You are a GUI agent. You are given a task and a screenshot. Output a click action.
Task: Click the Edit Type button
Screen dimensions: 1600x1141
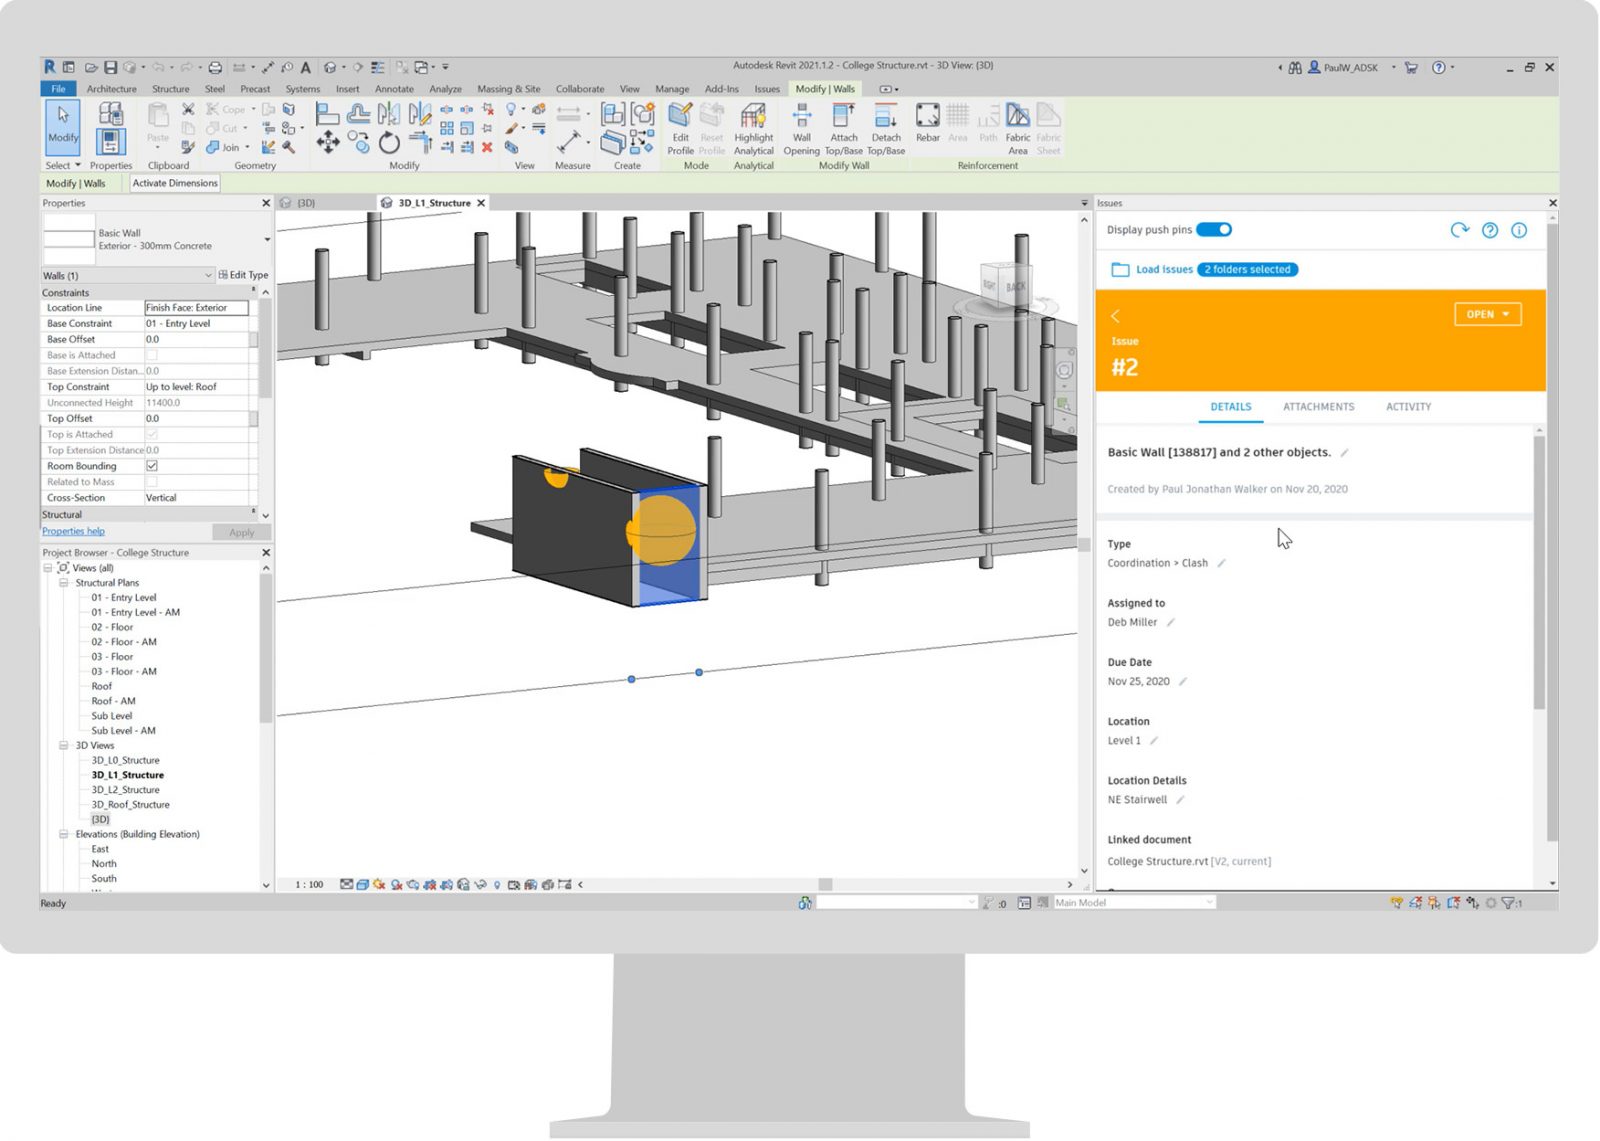[x=243, y=274]
